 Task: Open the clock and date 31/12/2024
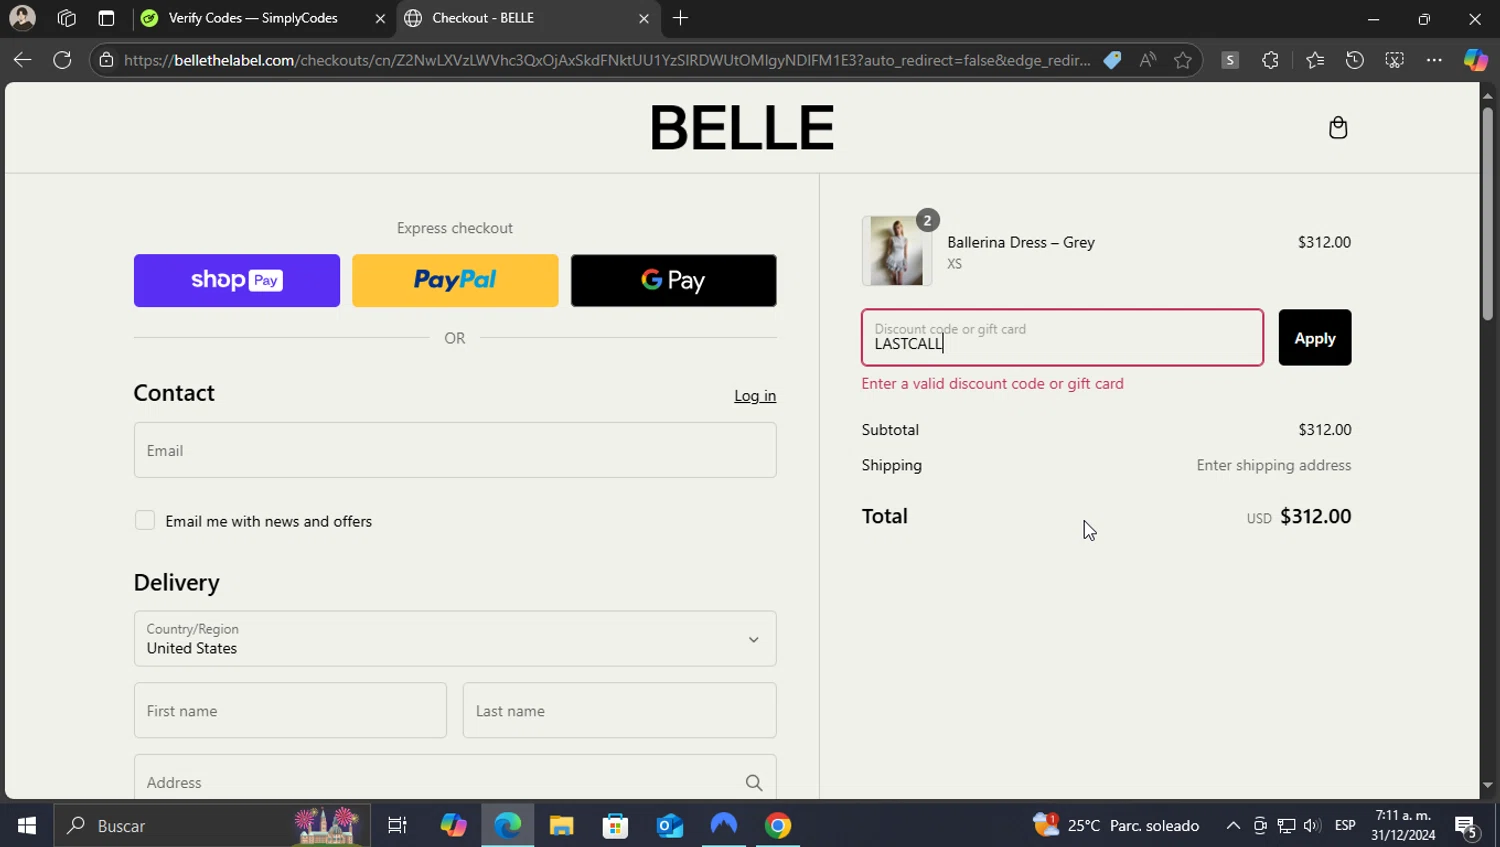point(1403,825)
